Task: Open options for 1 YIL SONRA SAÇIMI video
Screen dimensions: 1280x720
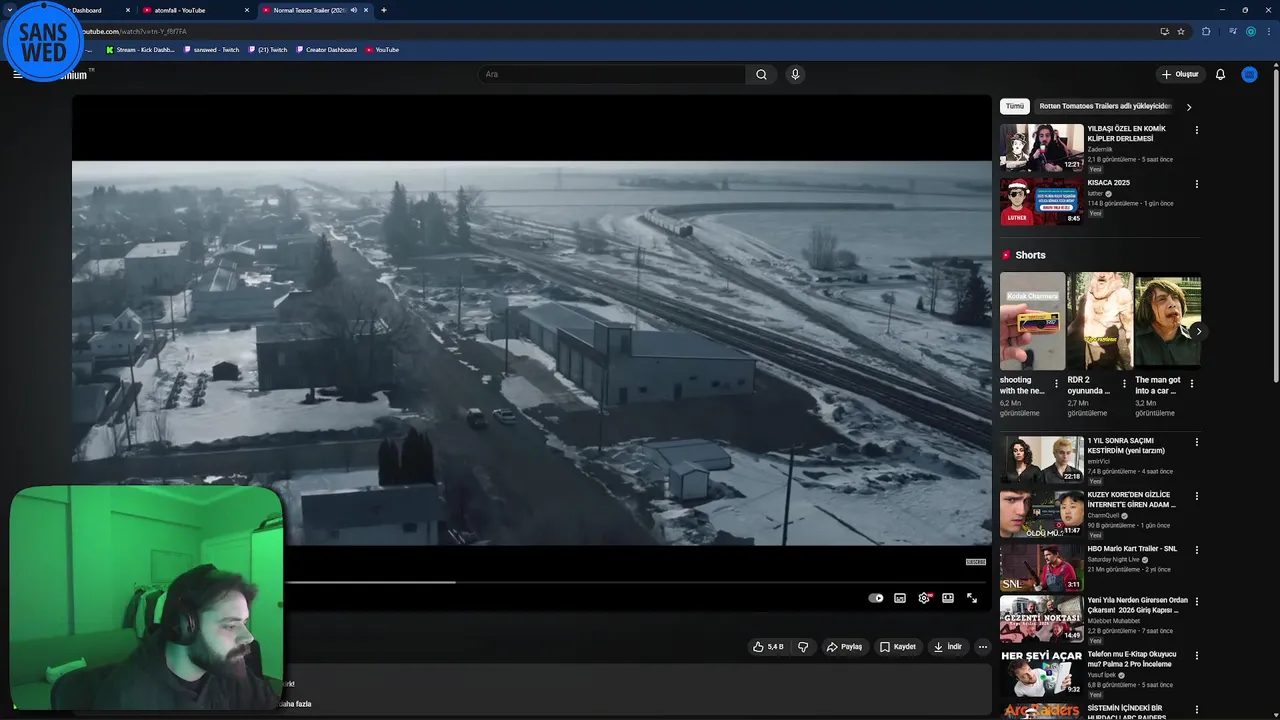Action: pyautogui.click(x=1196, y=442)
